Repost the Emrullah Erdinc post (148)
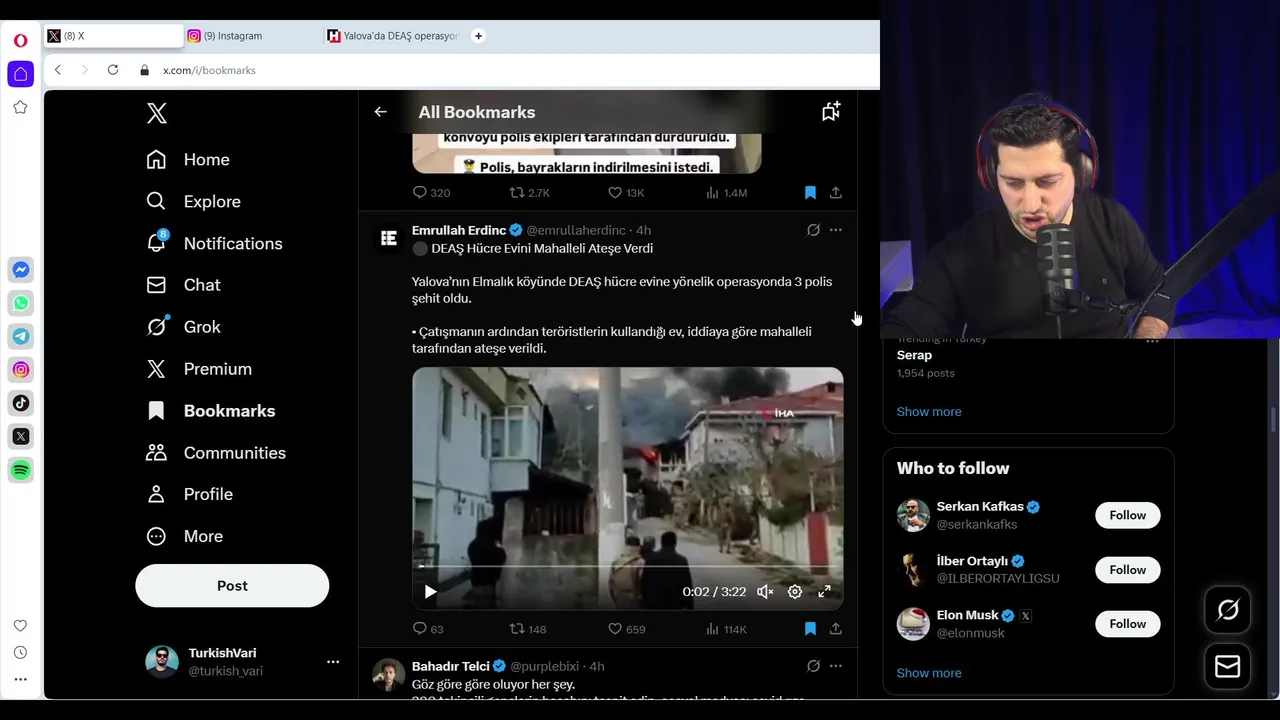 click(x=528, y=629)
